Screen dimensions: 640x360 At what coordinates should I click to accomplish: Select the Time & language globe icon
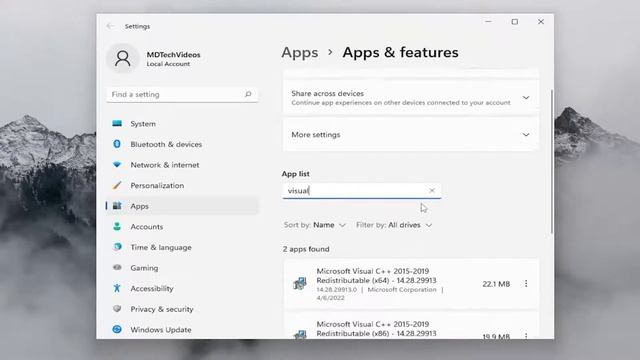117,247
